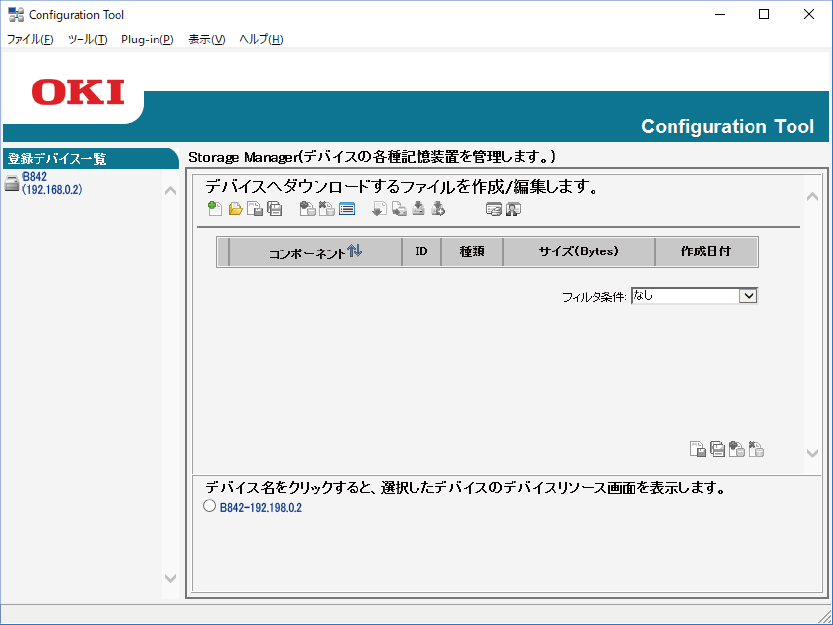The width and height of the screenshot is (833, 625).
Task: Minimize the Configuration Tool window
Action: pyautogui.click(x=720, y=14)
